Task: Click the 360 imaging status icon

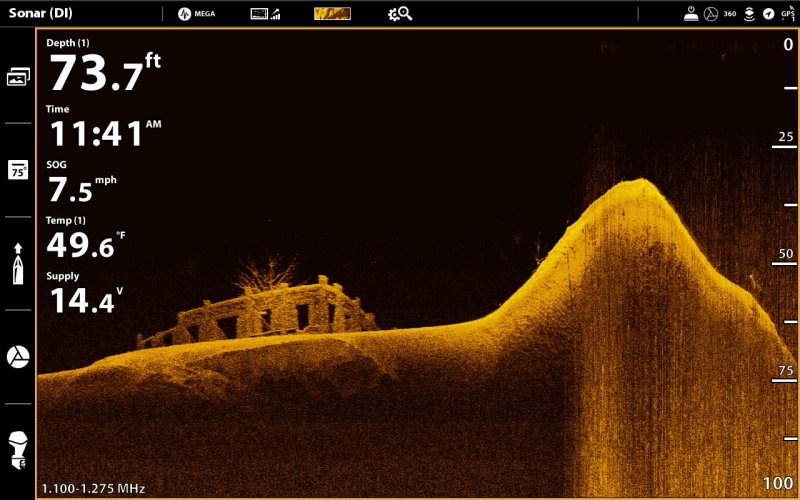Action: coord(730,14)
